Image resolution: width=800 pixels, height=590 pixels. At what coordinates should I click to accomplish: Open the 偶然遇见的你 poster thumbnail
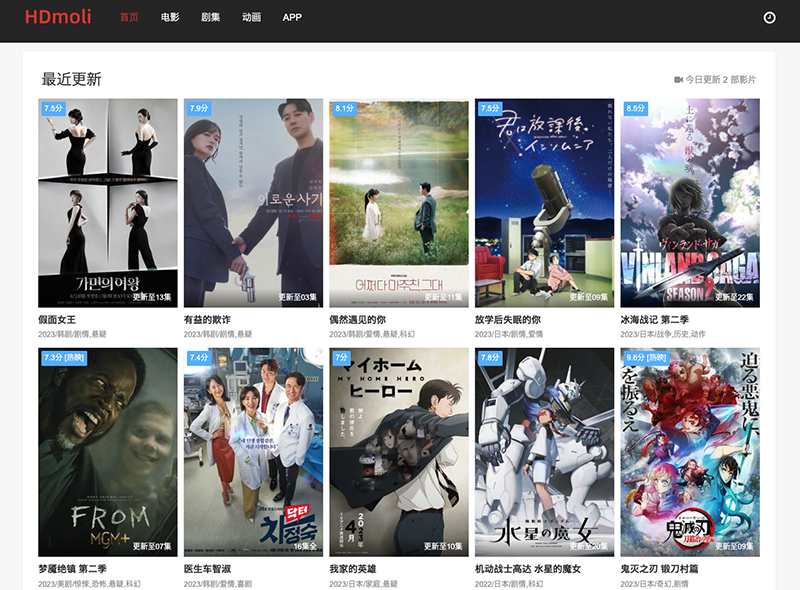click(399, 203)
